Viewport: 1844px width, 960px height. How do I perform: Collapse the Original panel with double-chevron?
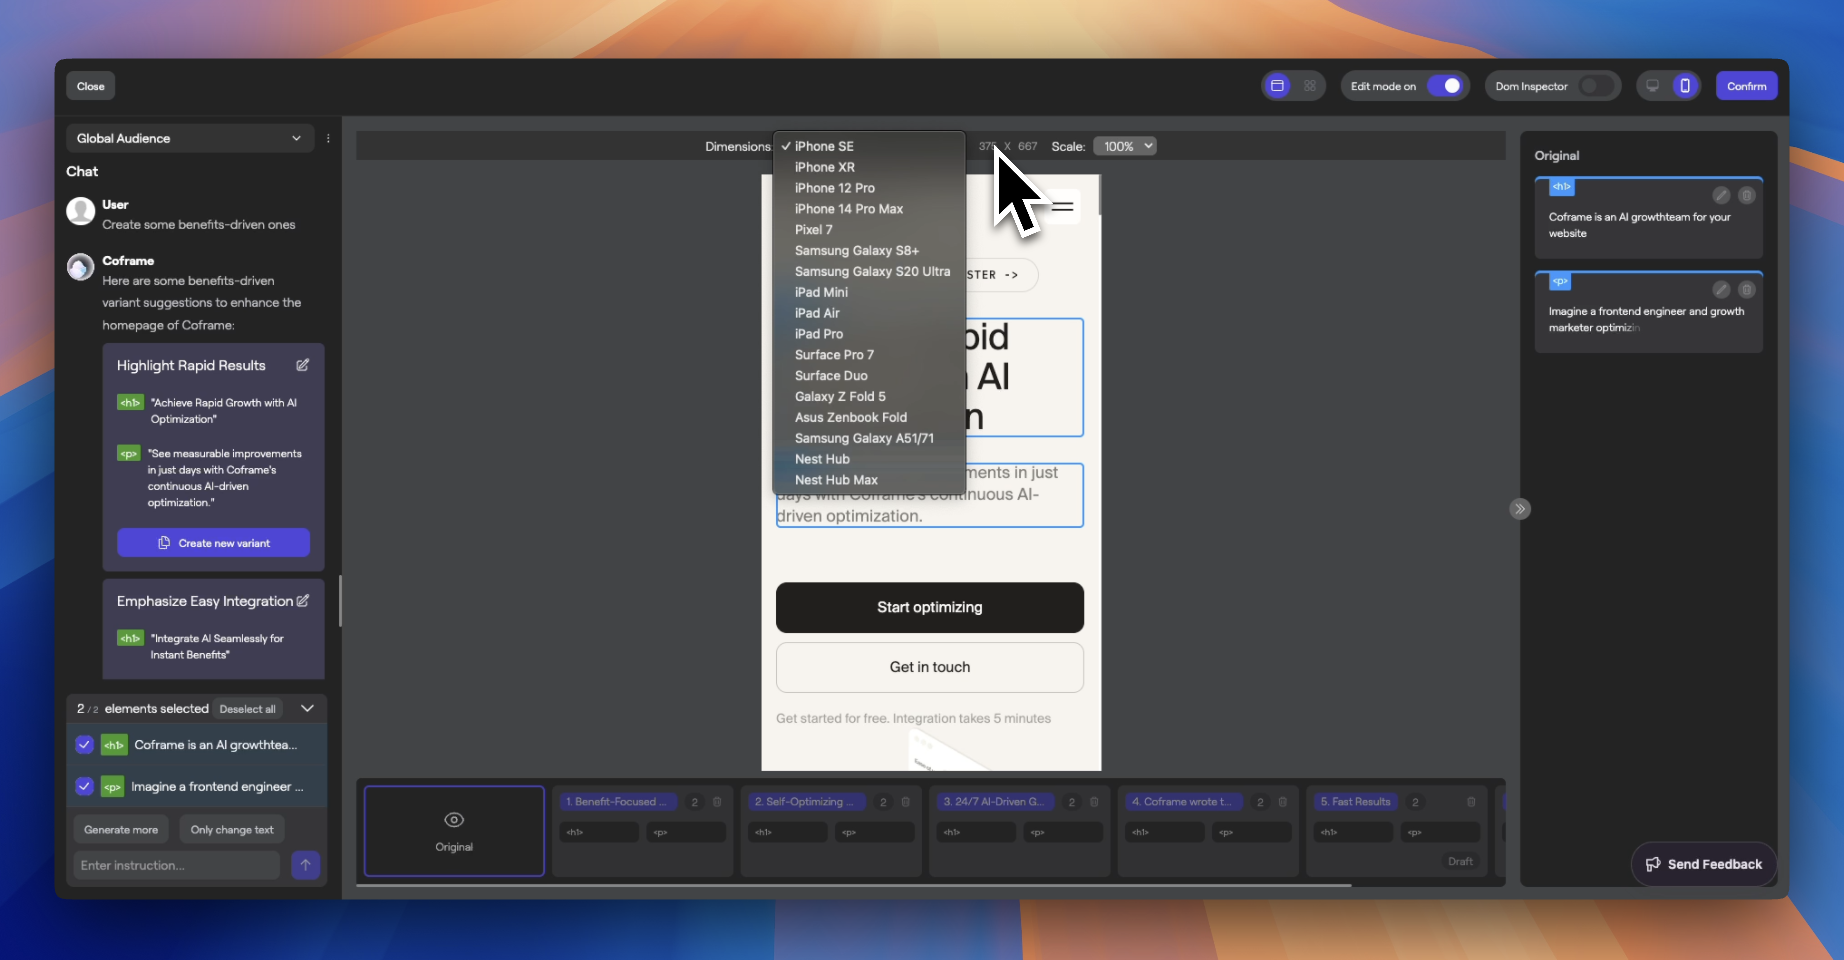coord(1520,509)
